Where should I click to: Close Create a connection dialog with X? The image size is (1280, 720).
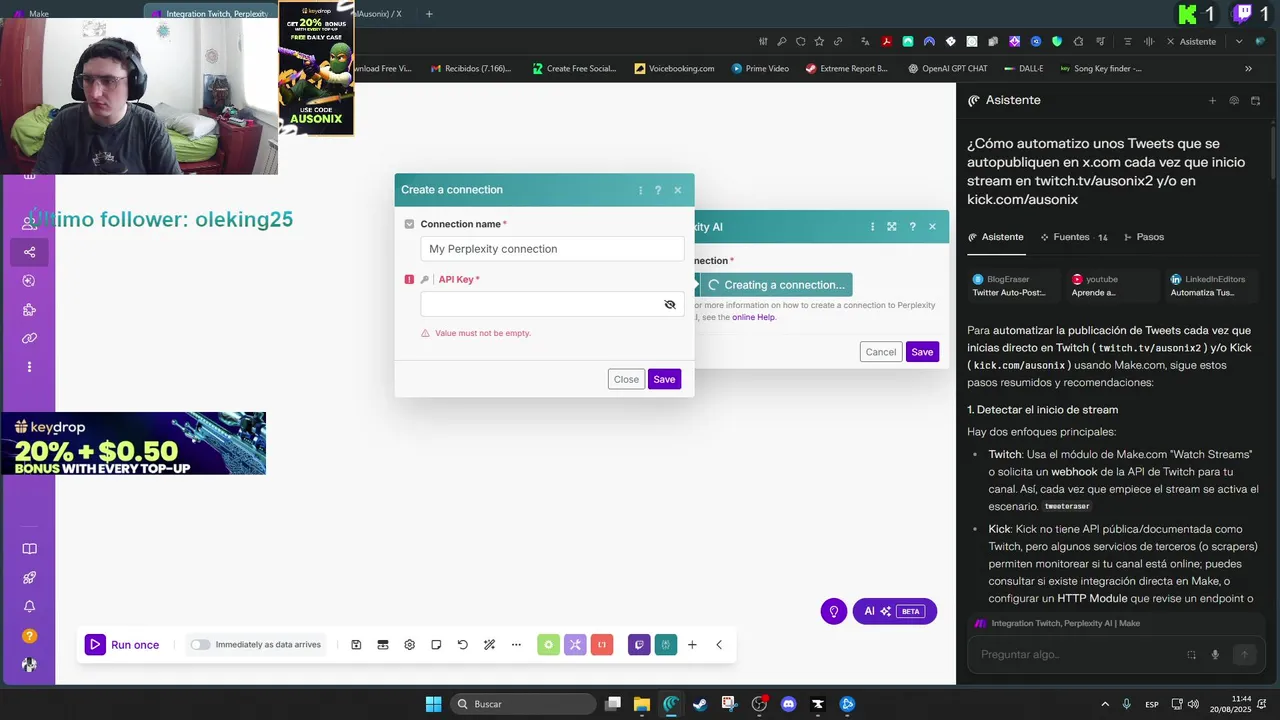(678, 190)
